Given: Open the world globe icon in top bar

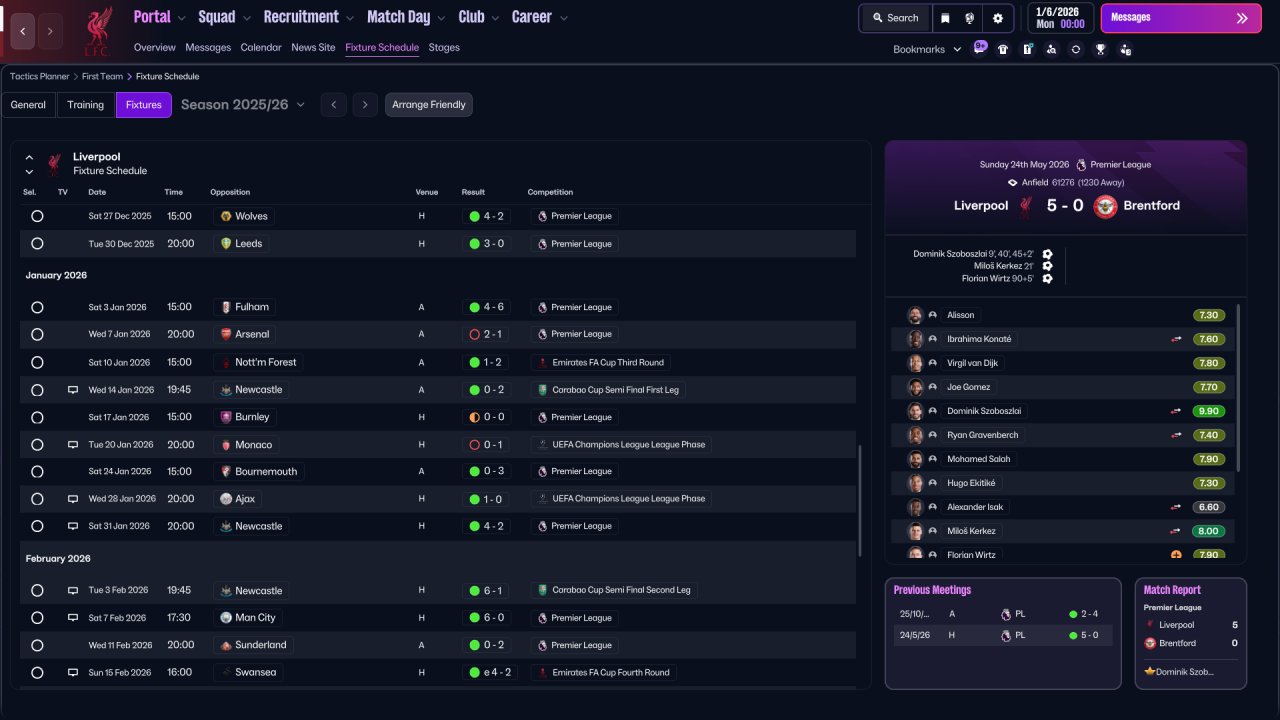Looking at the screenshot, I should (x=970, y=18).
